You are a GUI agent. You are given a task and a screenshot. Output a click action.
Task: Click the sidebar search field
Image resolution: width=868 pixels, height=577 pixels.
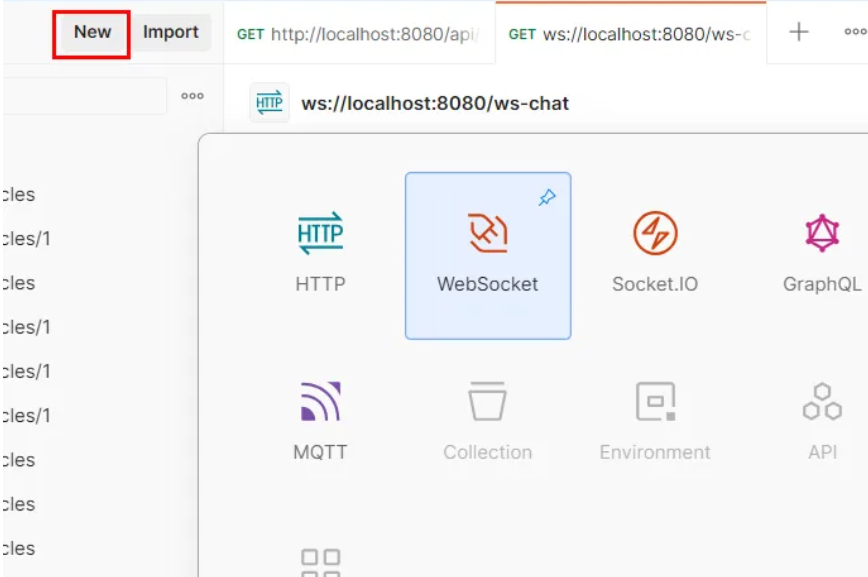tap(84, 96)
